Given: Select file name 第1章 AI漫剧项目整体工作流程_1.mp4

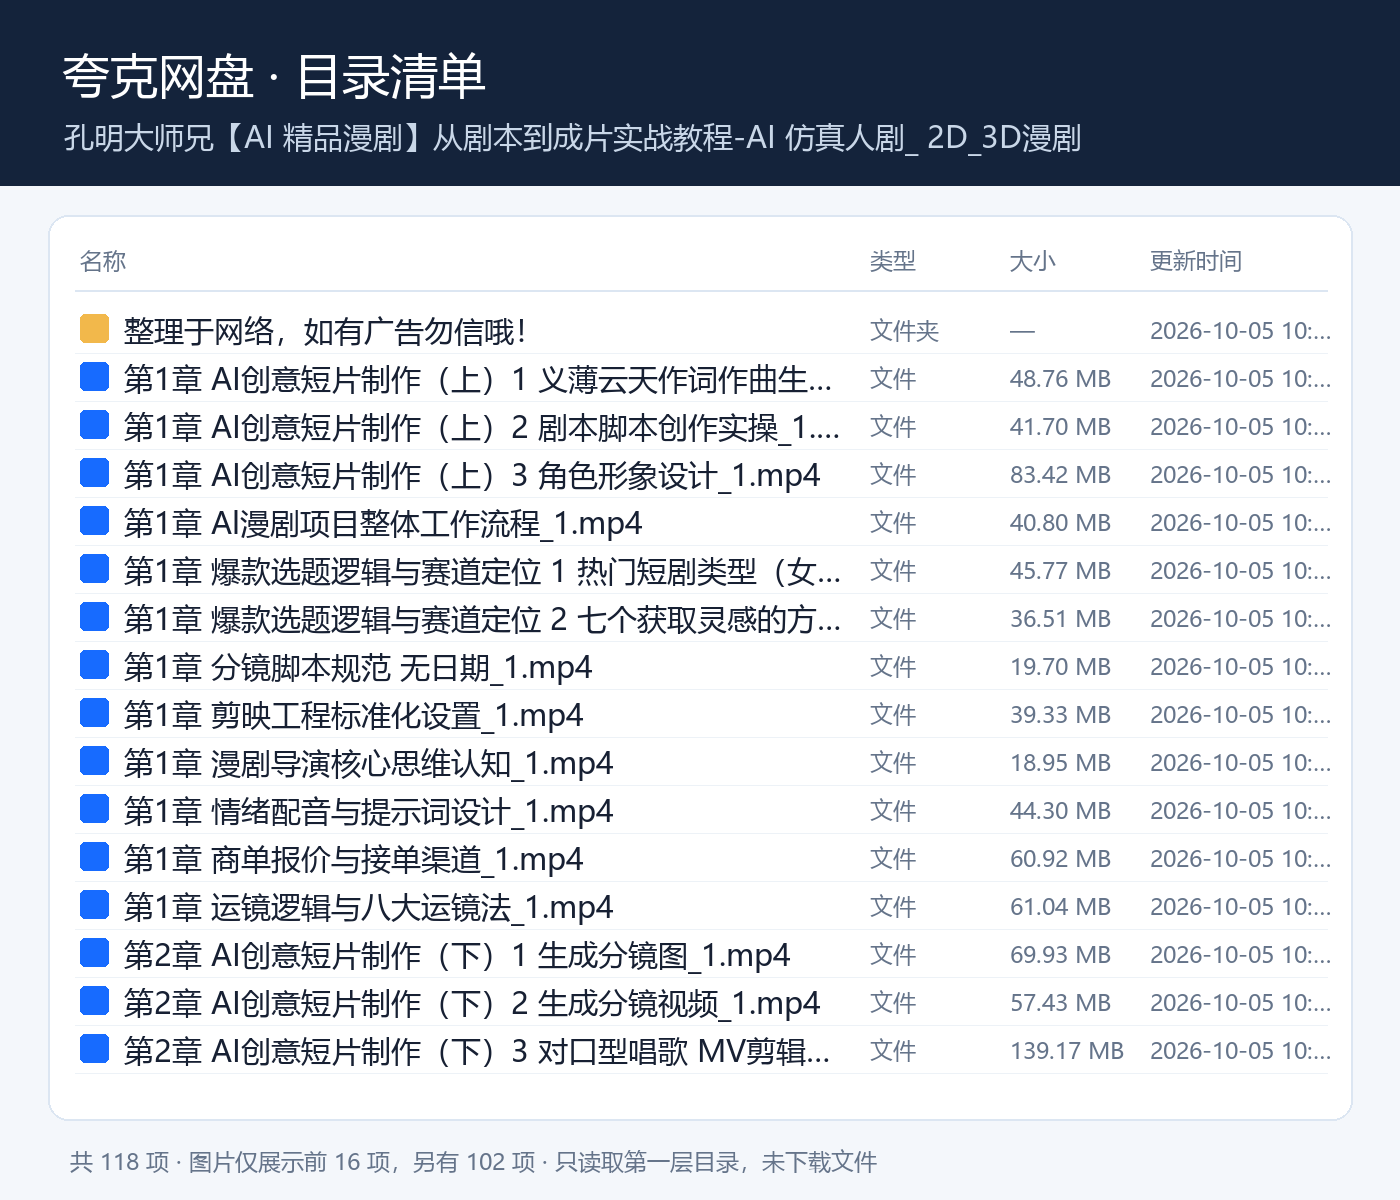Looking at the screenshot, I should 383,523.
